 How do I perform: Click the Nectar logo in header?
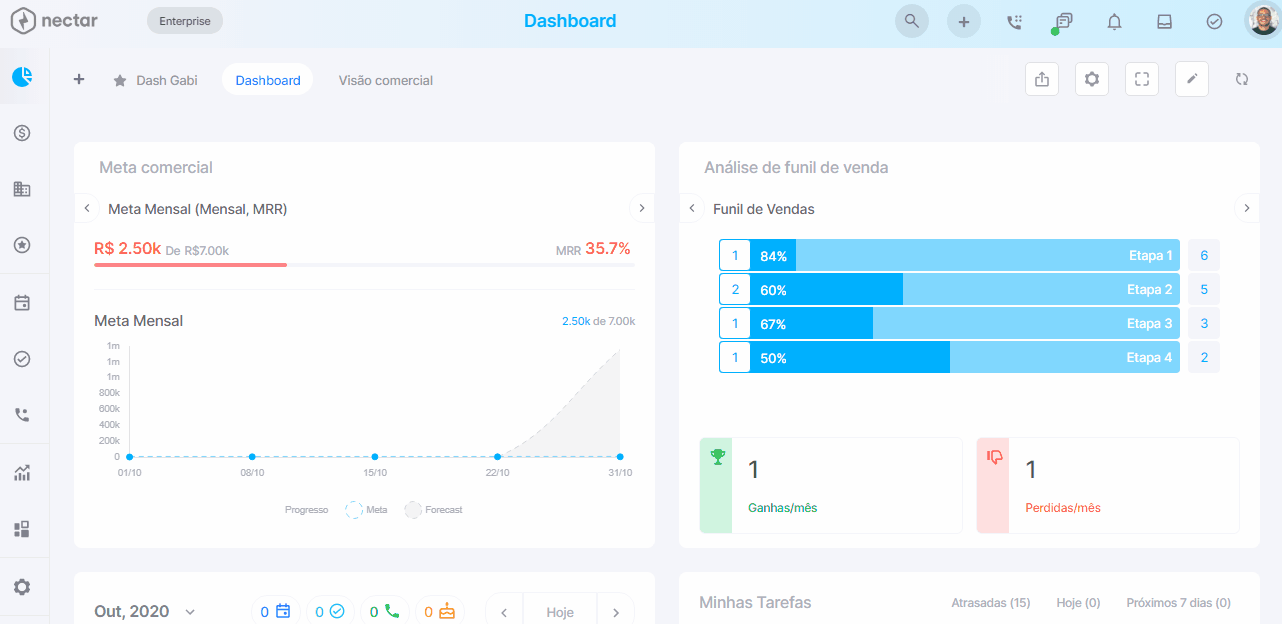(54, 21)
